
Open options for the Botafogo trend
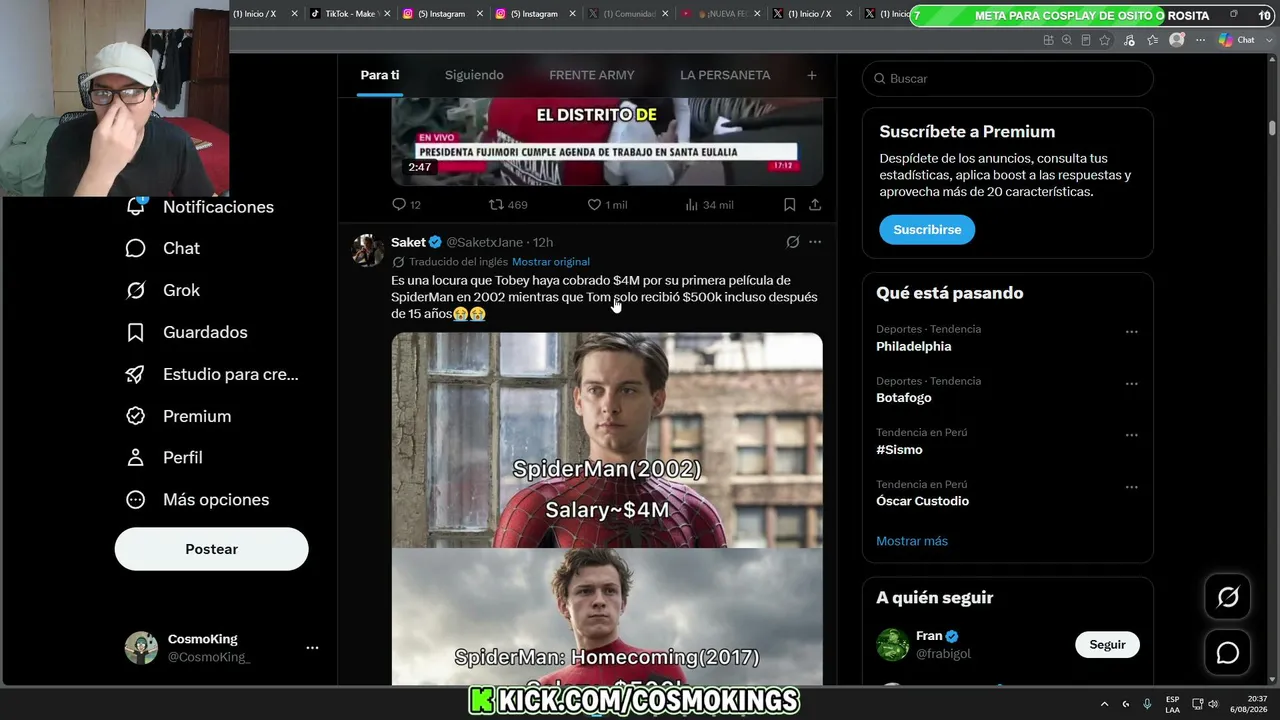(x=1132, y=383)
